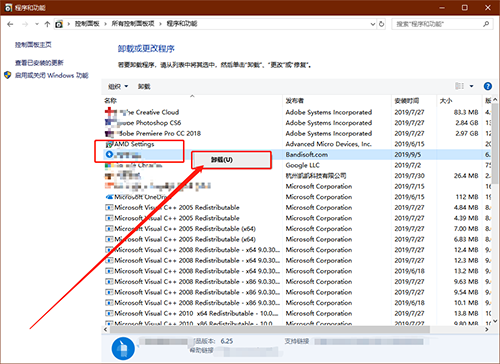This screenshot has width=500, height=364.
Task: Select AMD Settings entry
Action: coord(296,144)
